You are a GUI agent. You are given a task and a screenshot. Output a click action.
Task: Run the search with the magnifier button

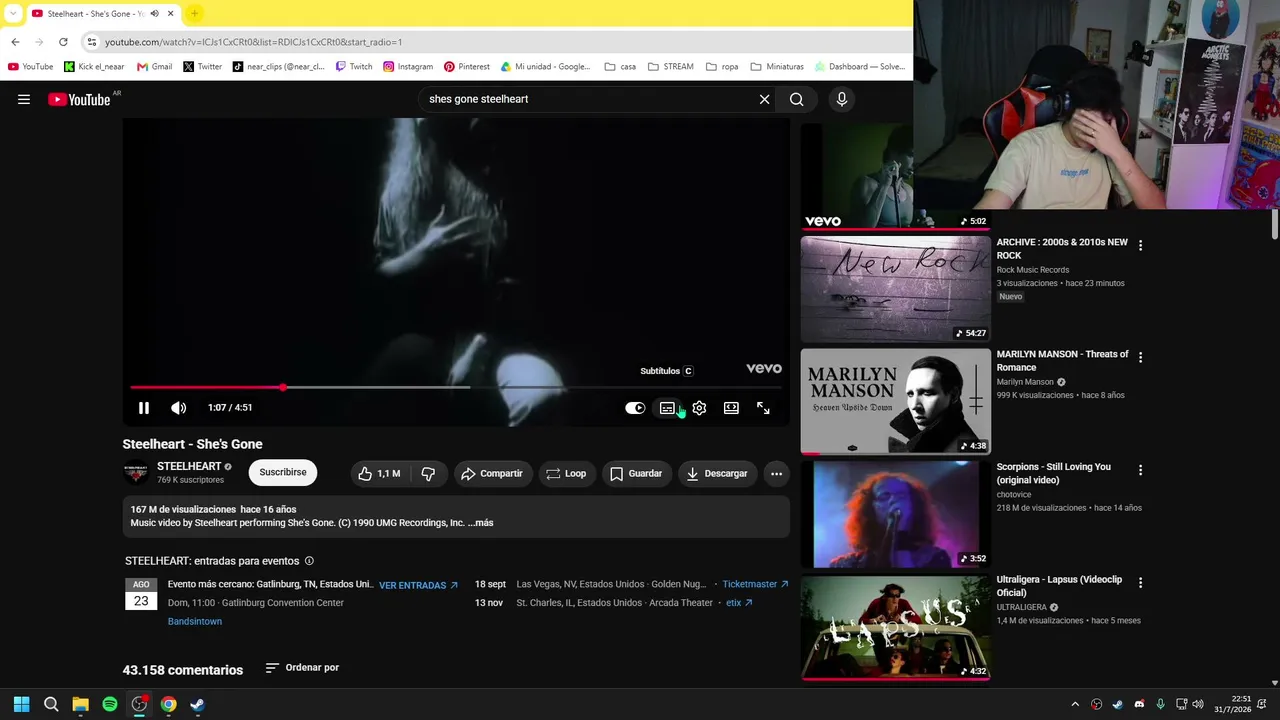tap(796, 99)
